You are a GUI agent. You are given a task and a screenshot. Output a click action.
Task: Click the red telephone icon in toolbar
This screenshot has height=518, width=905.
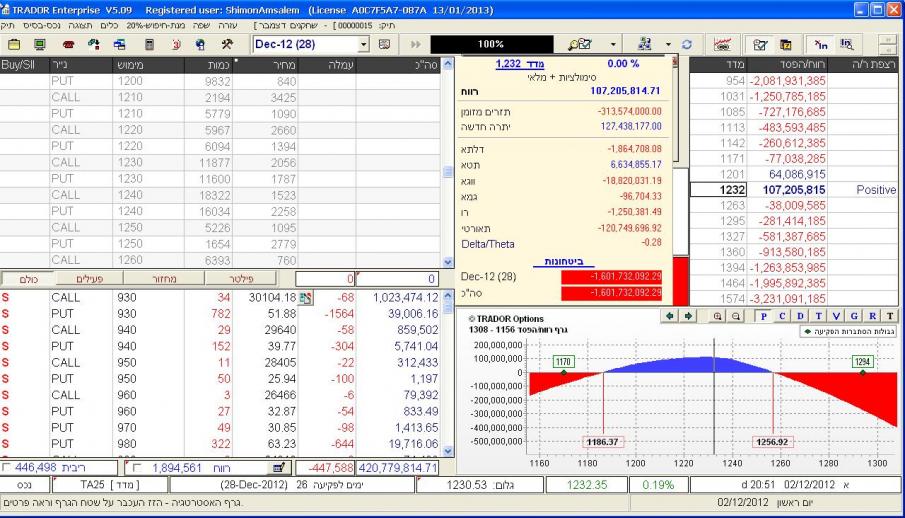(68, 45)
